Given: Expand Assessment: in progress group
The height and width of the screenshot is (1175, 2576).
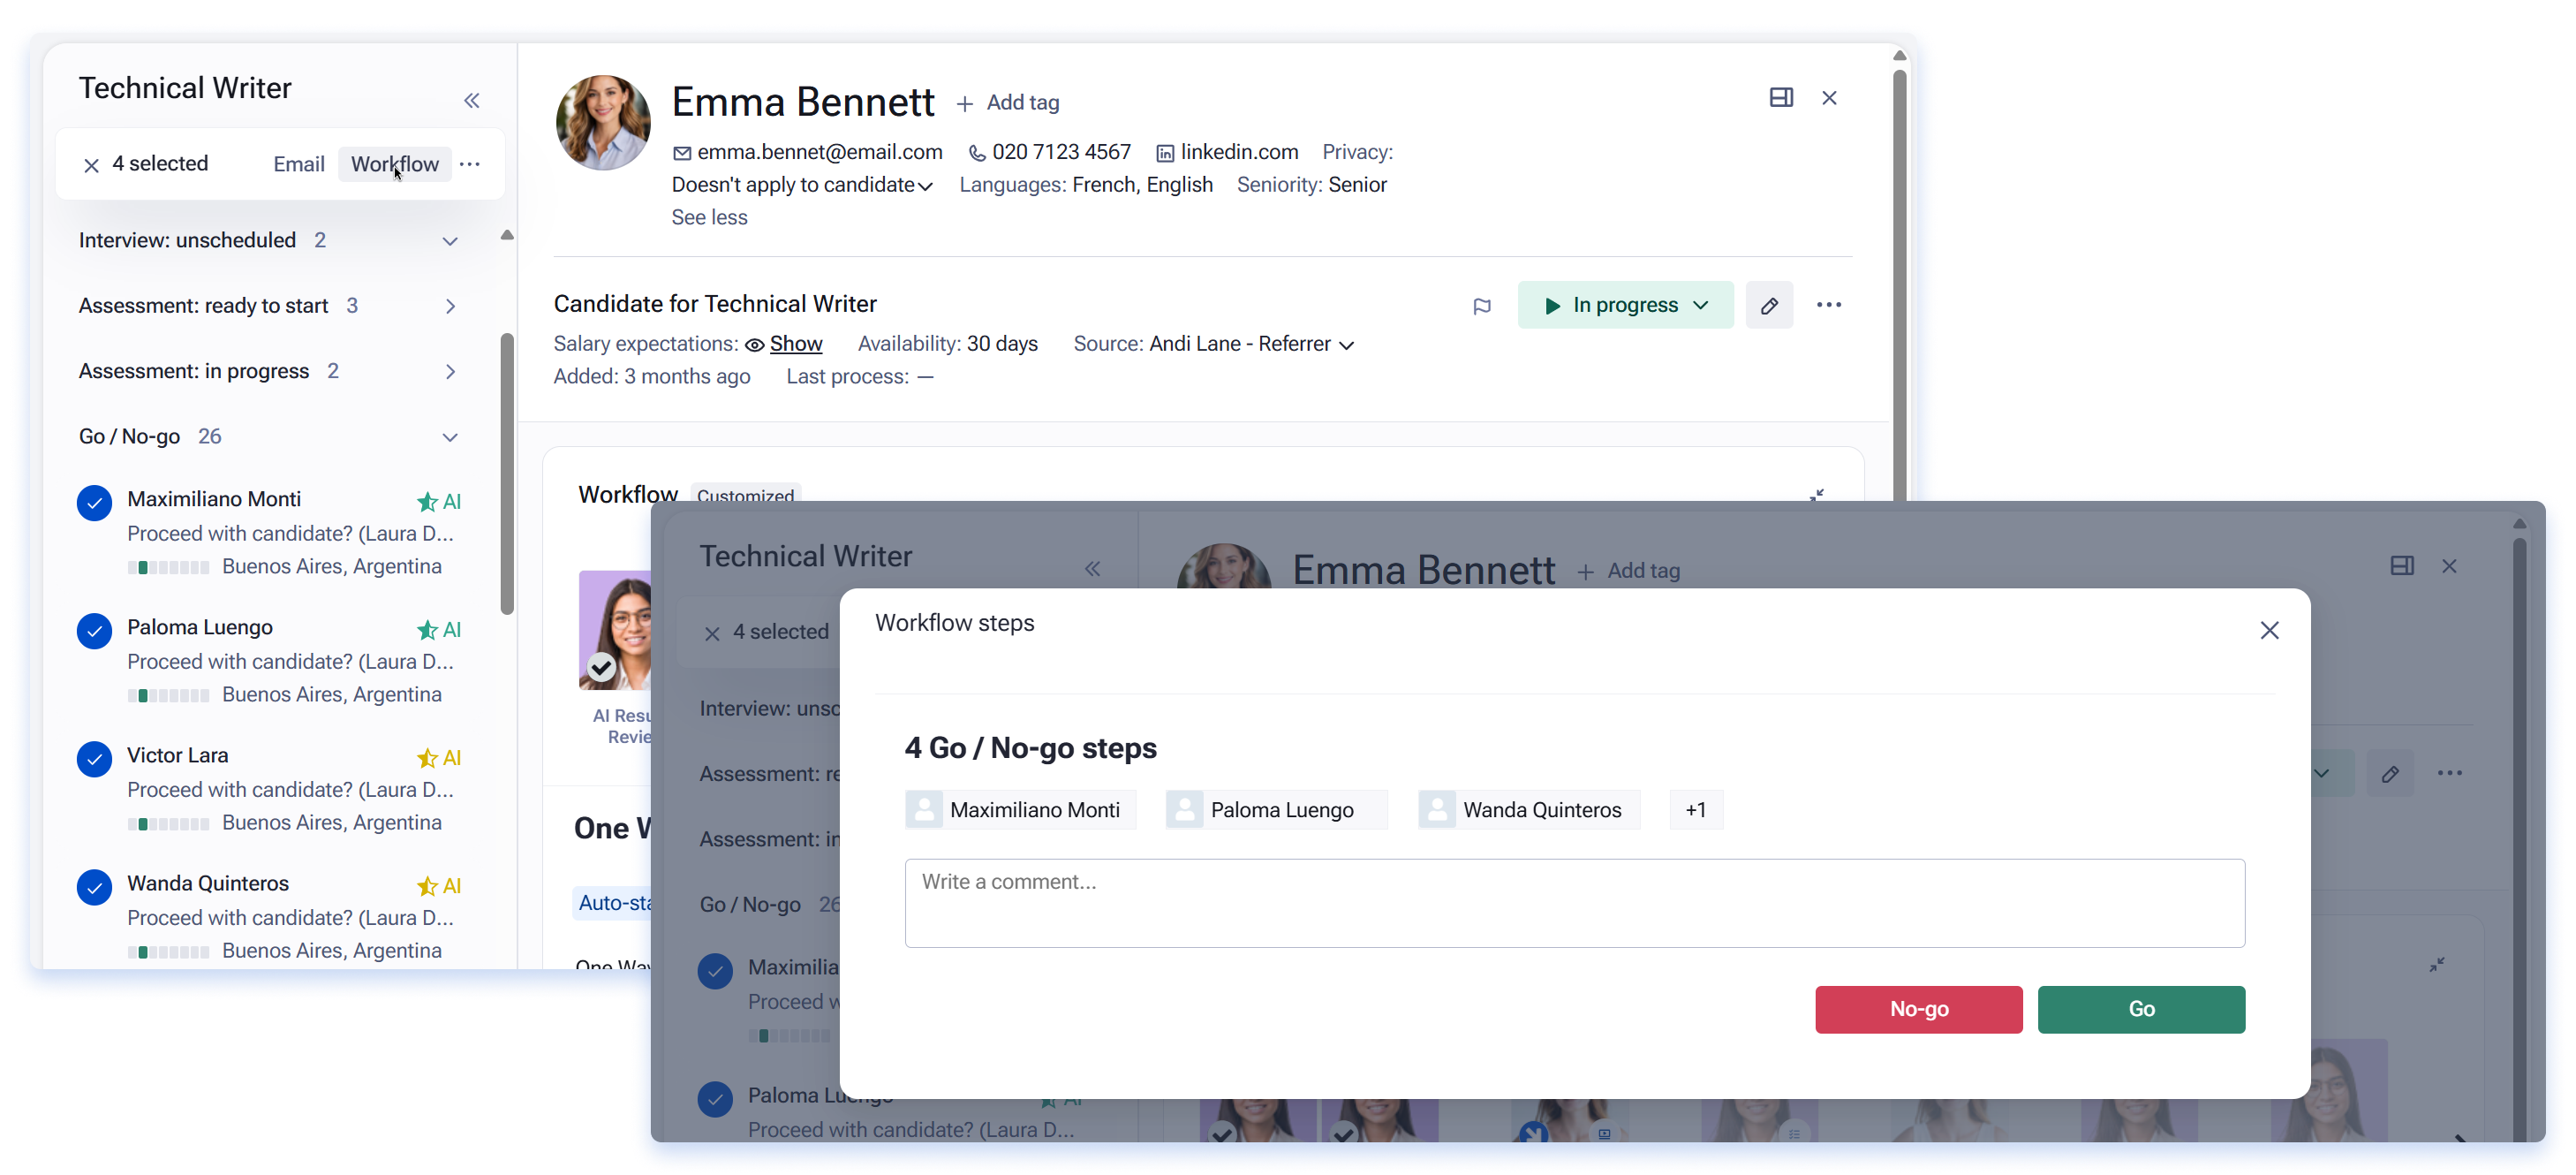Looking at the screenshot, I should pyautogui.click(x=450, y=371).
